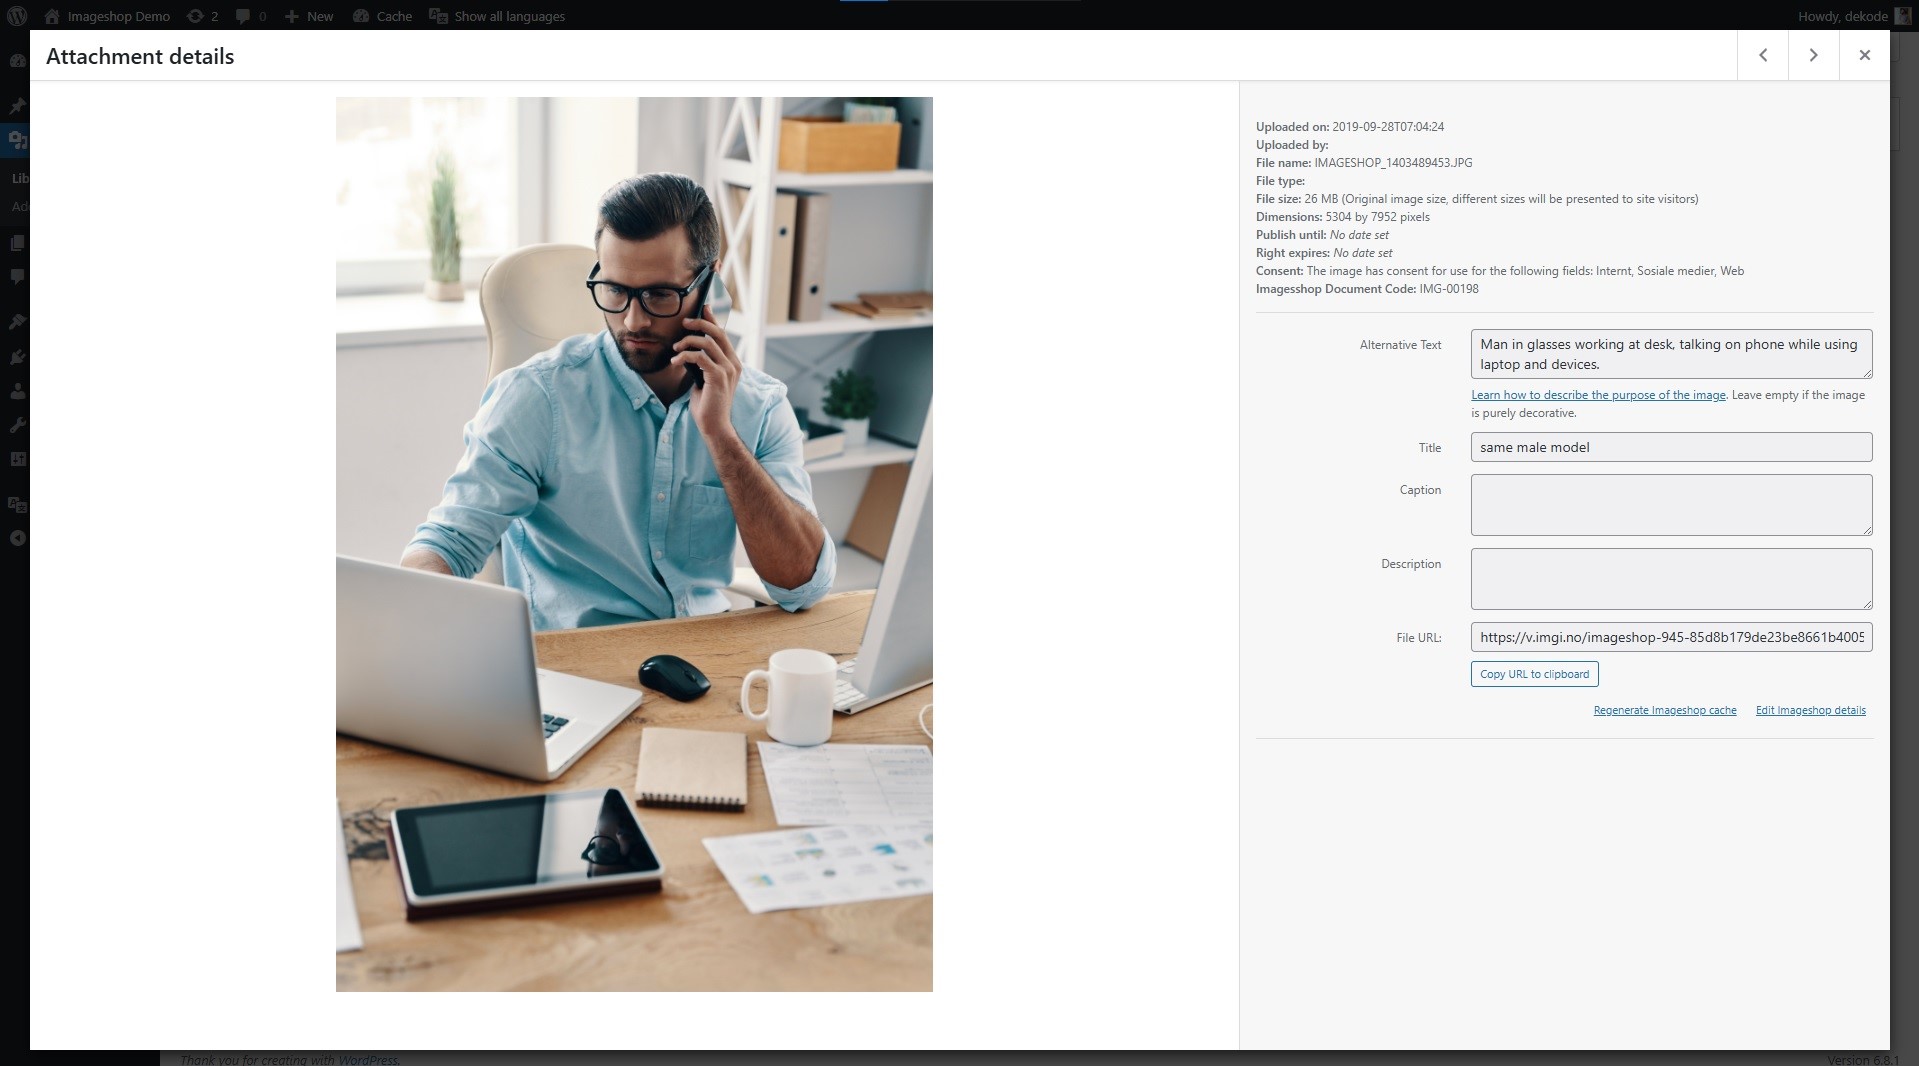The width and height of the screenshot is (1919, 1066).
Task: Open the Learn how to describe the purpose link
Action: pos(1598,395)
